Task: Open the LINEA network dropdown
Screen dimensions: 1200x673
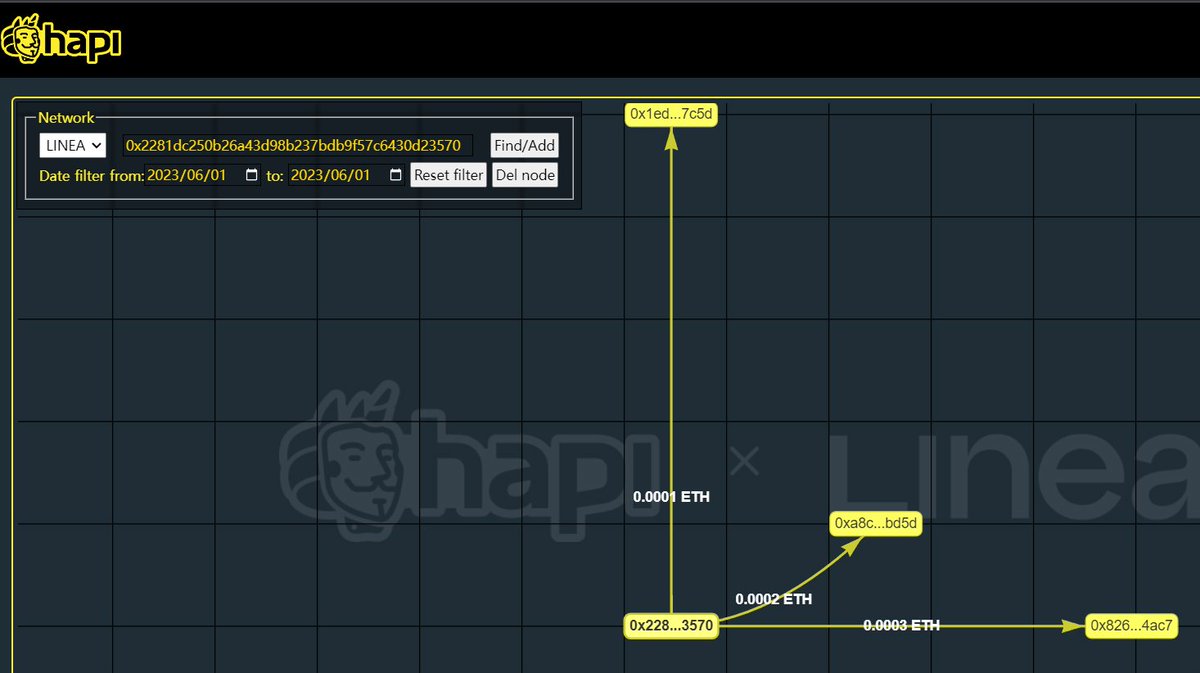Action: (x=73, y=145)
